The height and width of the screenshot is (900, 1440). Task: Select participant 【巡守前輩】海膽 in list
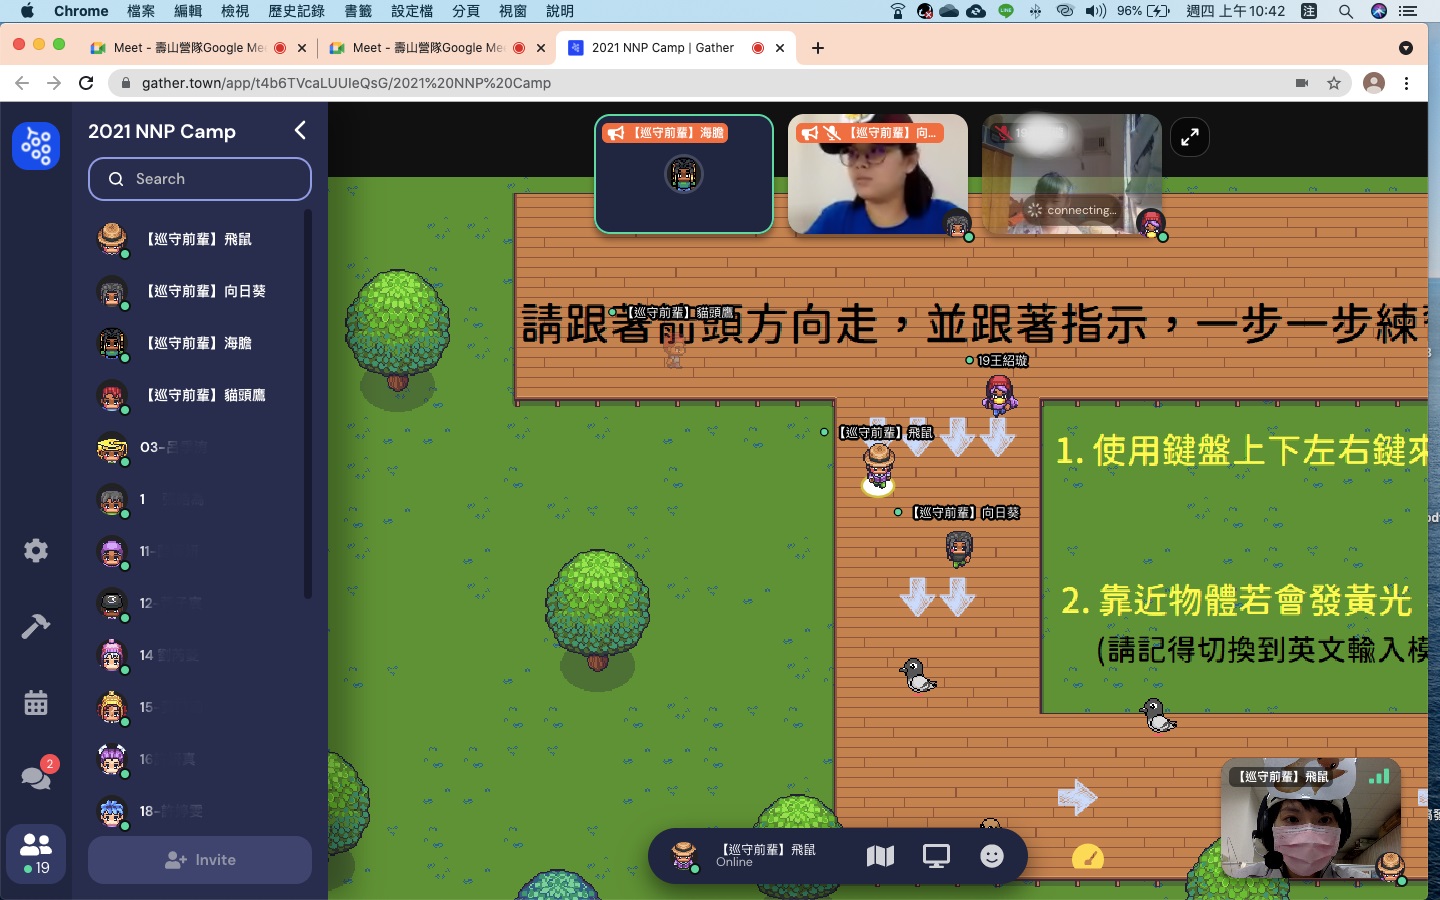(x=198, y=343)
